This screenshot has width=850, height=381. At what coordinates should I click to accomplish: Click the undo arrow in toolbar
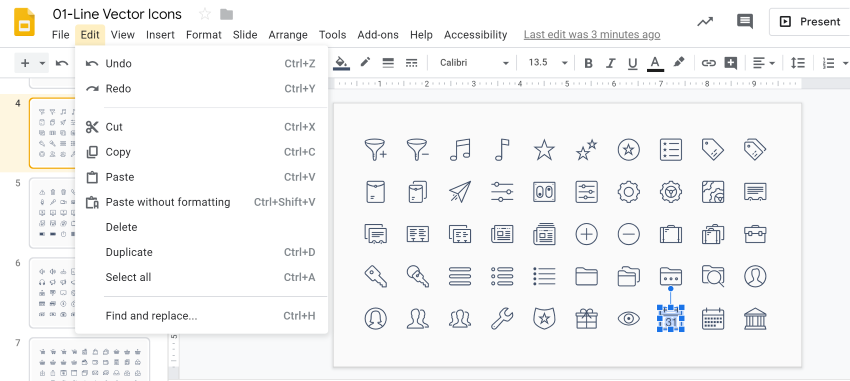pos(62,63)
